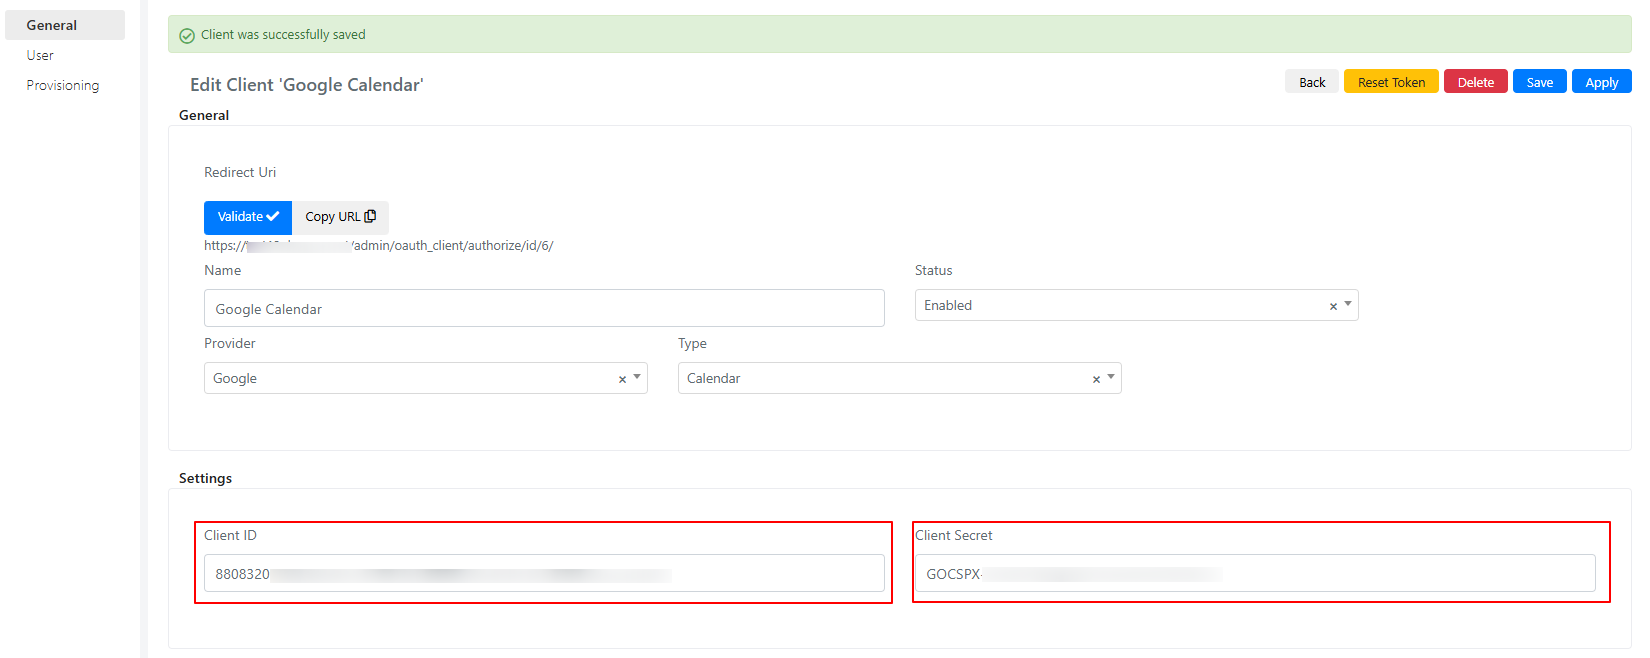Validate the redirect URI
The image size is (1650, 658).
pyautogui.click(x=248, y=217)
